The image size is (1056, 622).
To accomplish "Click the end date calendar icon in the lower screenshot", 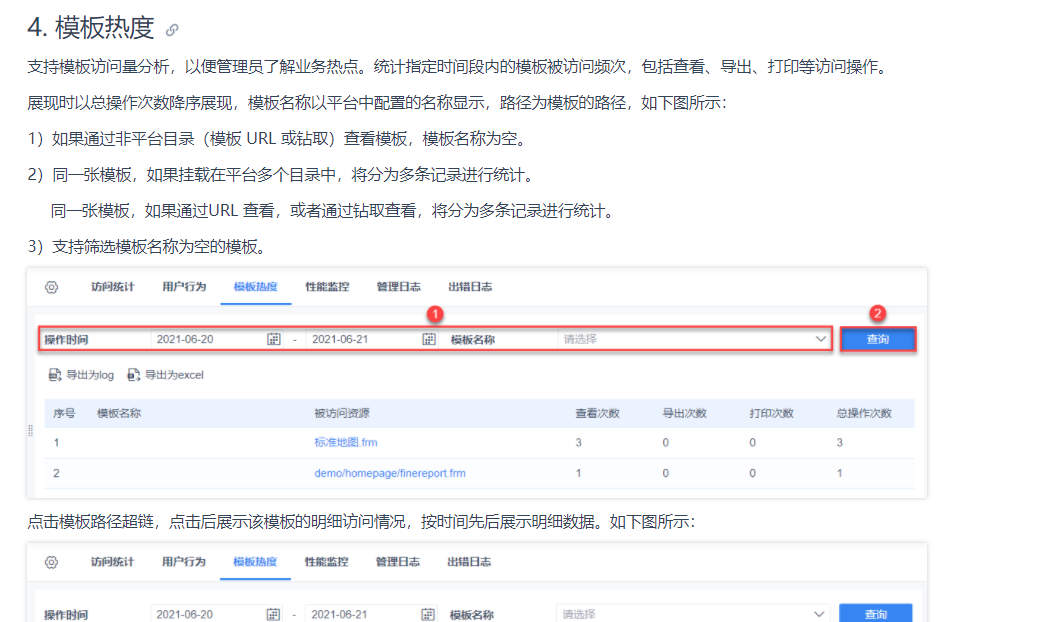I will [428, 614].
